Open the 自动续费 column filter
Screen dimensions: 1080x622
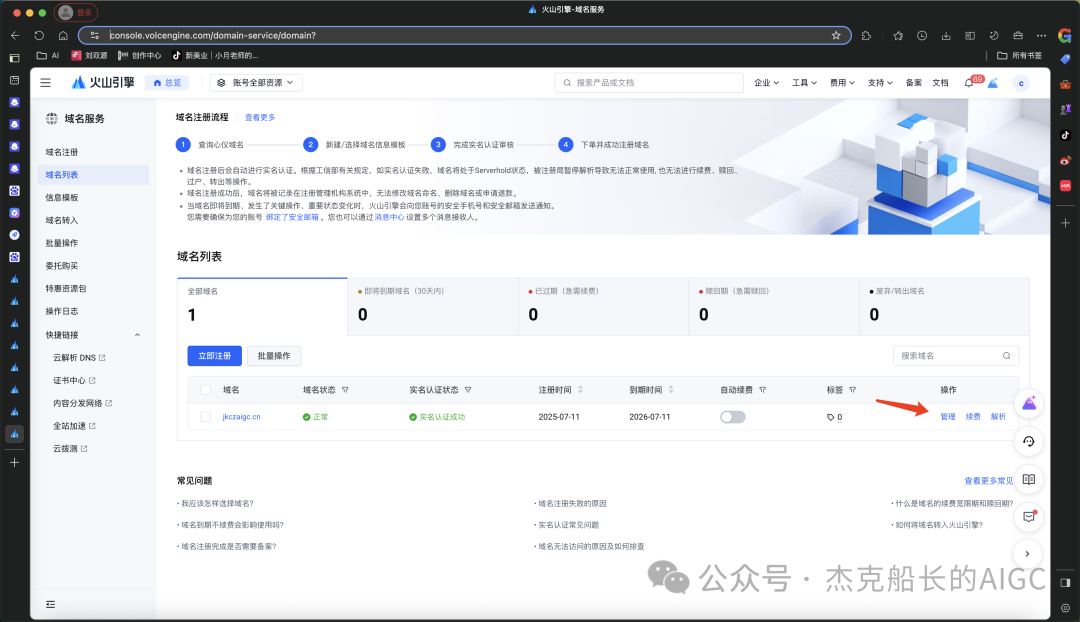tap(762, 390)
